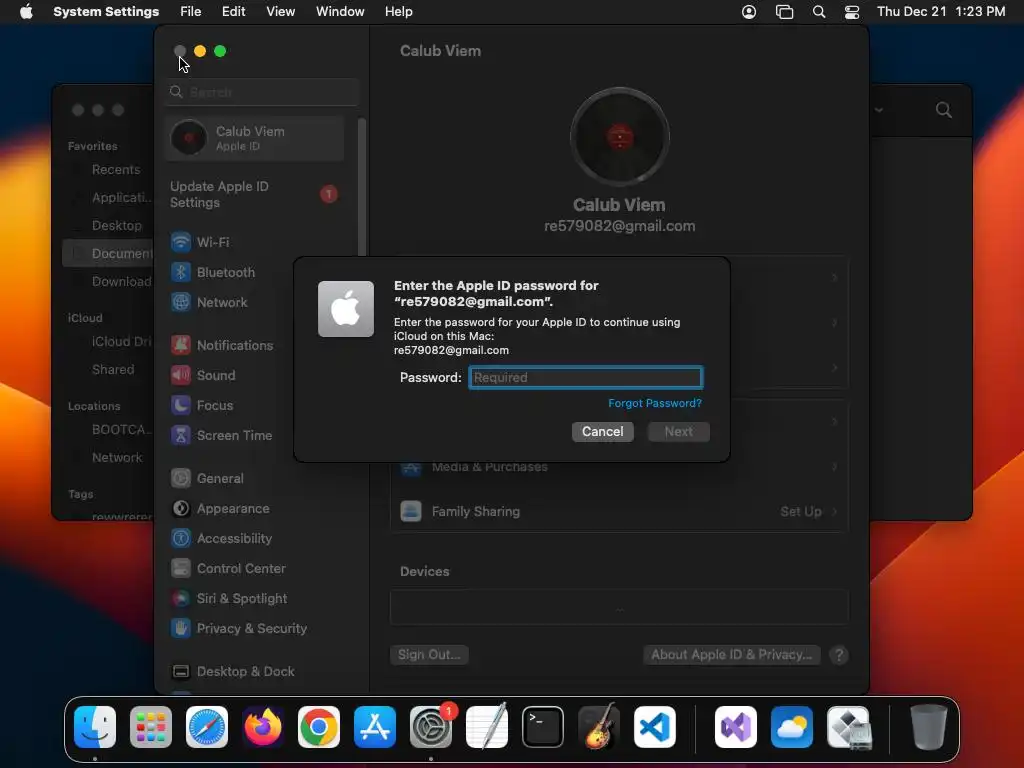Image resolution: width=1024 pixels, height=768 pixels.
Task: Click the Cancel button in dialog
Action: pos(603,432)
